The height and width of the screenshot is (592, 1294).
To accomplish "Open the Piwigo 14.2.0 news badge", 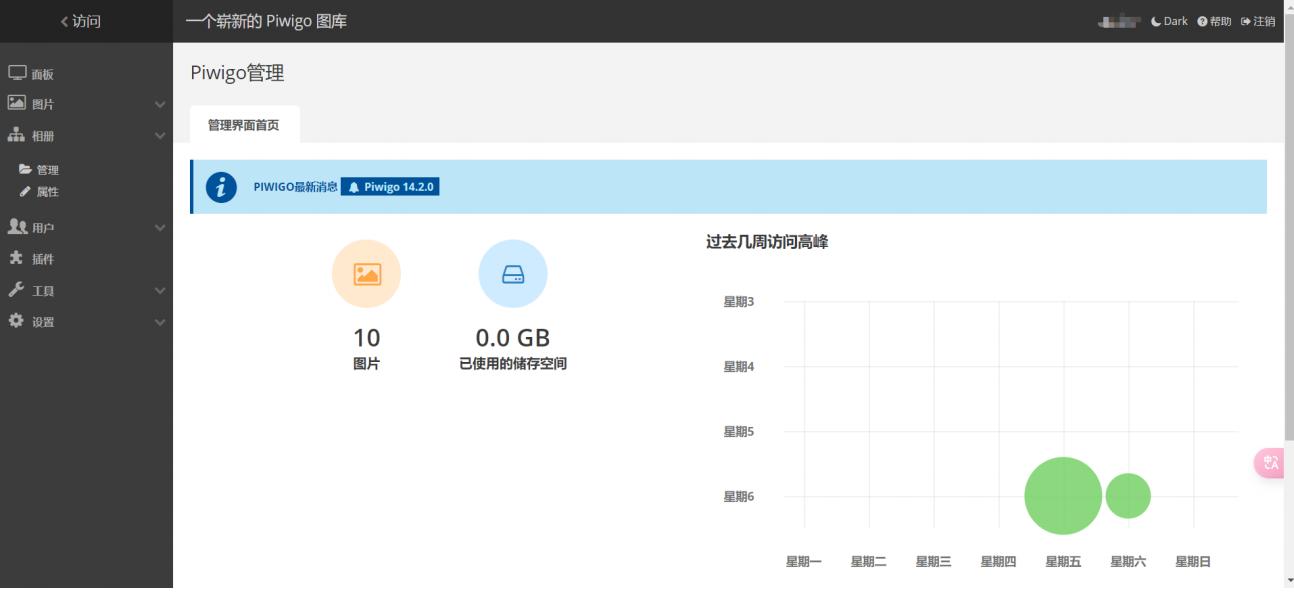I will (391, 187).
